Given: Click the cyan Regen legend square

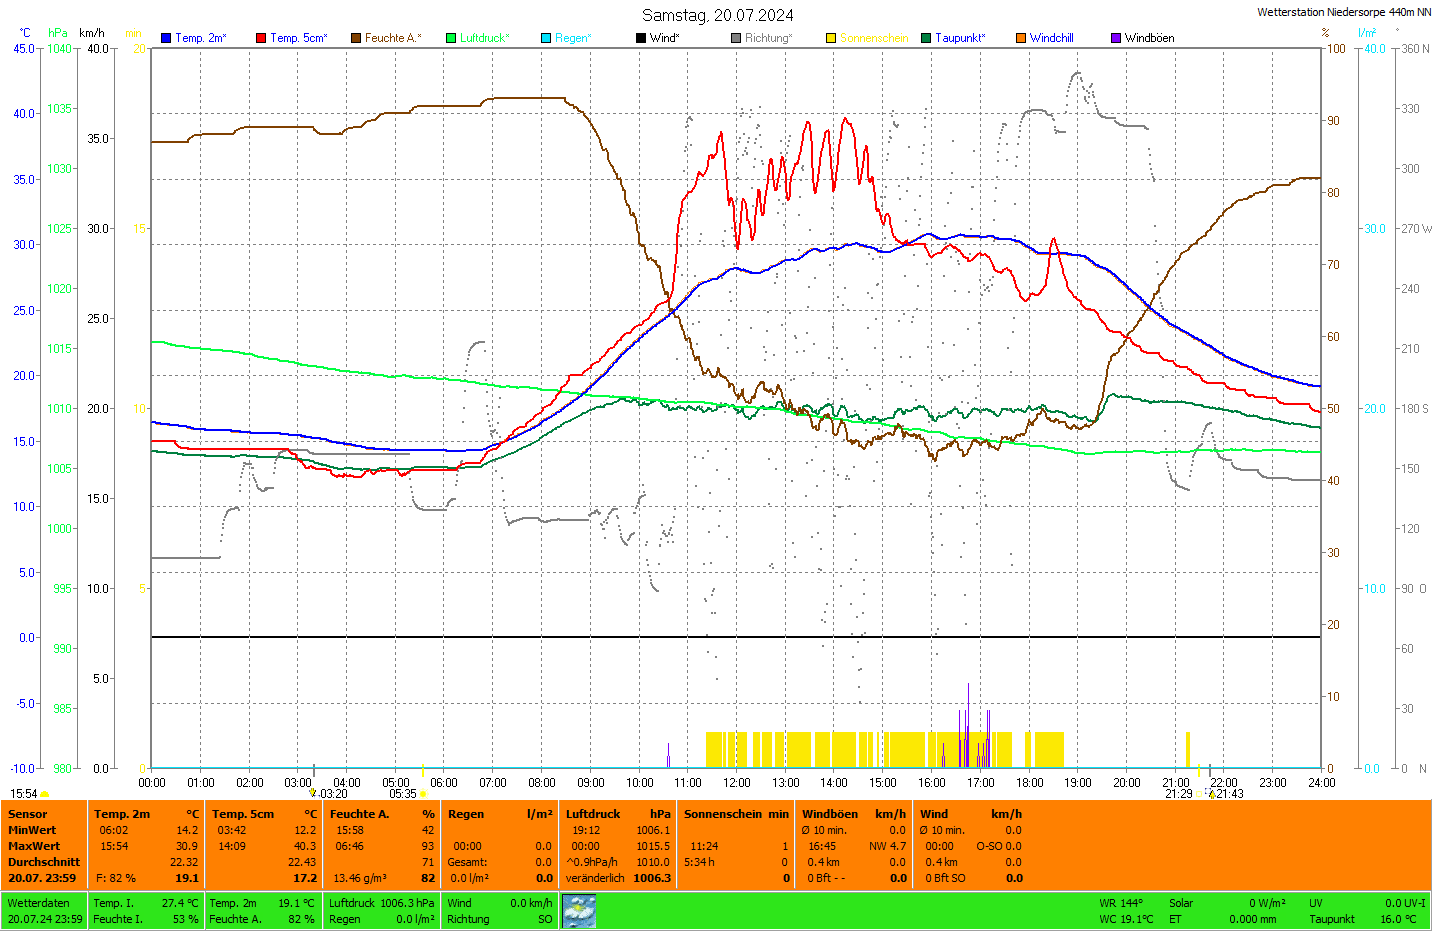Looking at the screenshot, I should point(546,38).
